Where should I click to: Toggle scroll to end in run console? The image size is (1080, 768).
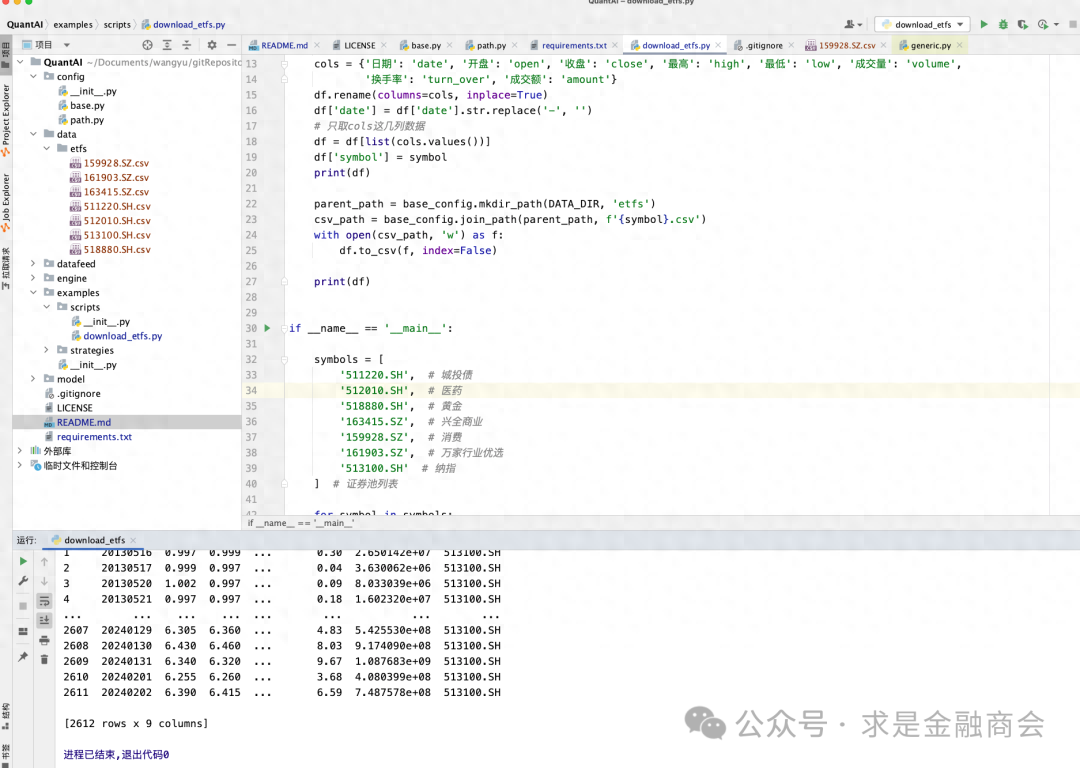44,620
